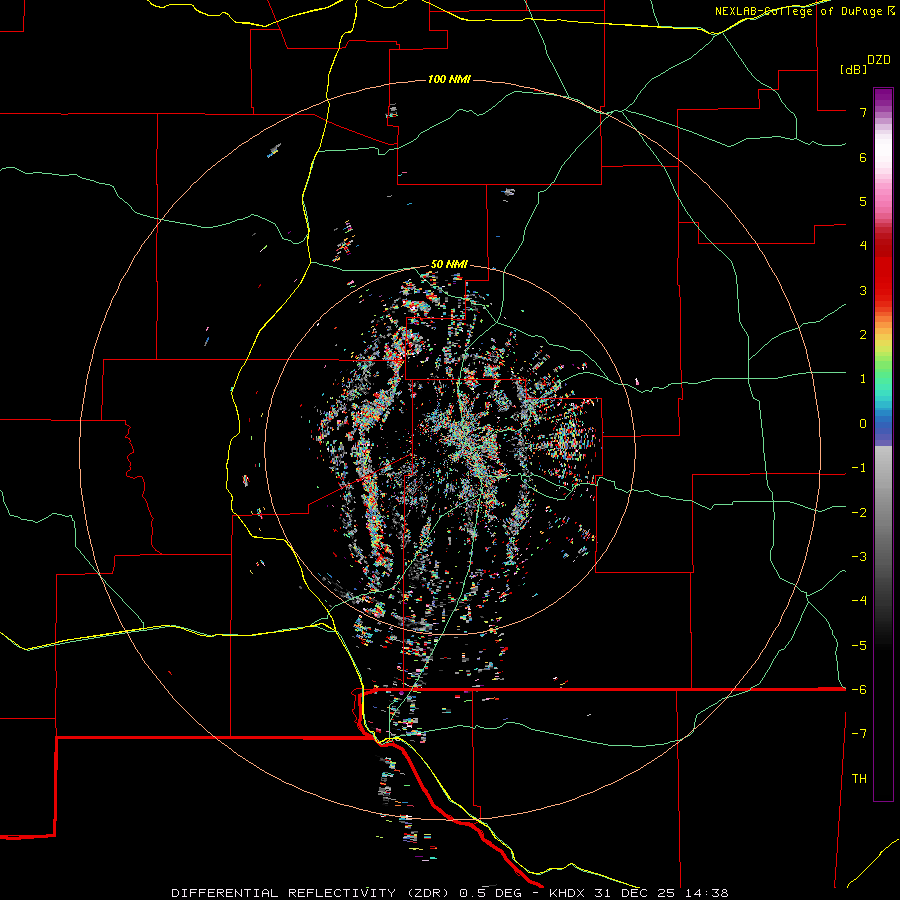Click the 50 NMI range ring label

pos(449,265)
